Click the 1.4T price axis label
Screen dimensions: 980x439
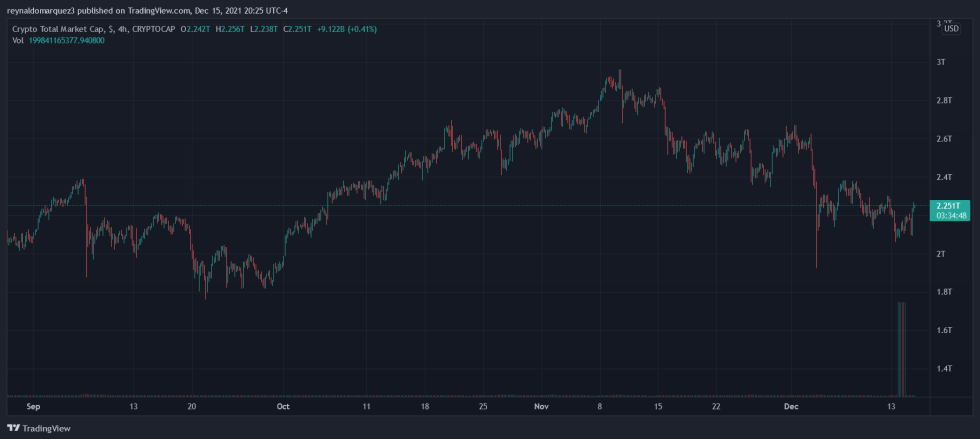943,369
